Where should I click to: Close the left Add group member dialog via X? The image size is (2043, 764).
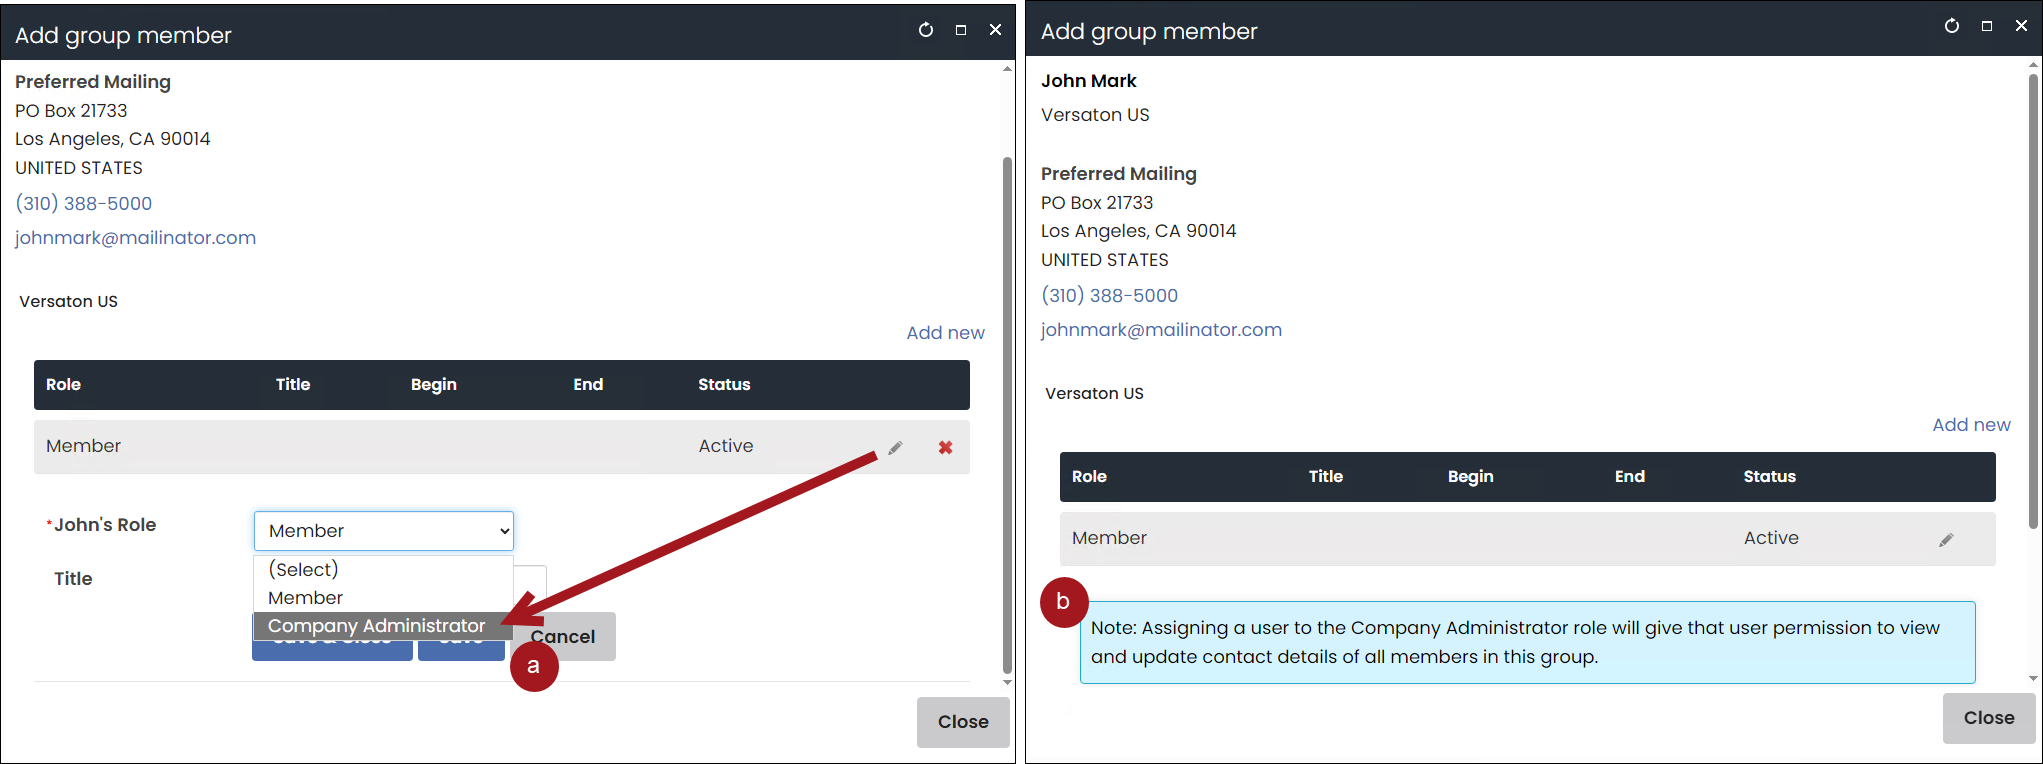[995, 30]
